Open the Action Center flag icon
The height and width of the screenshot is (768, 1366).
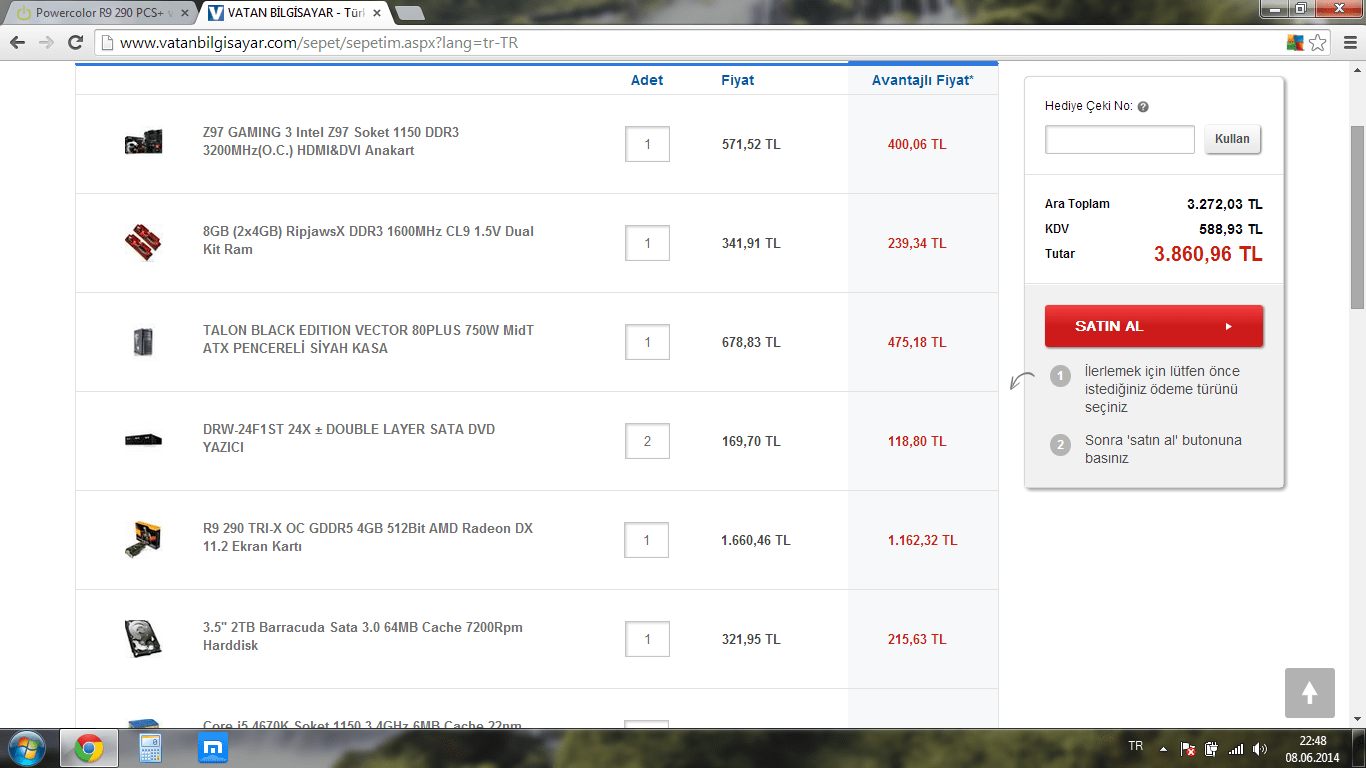click(1188, 748)
